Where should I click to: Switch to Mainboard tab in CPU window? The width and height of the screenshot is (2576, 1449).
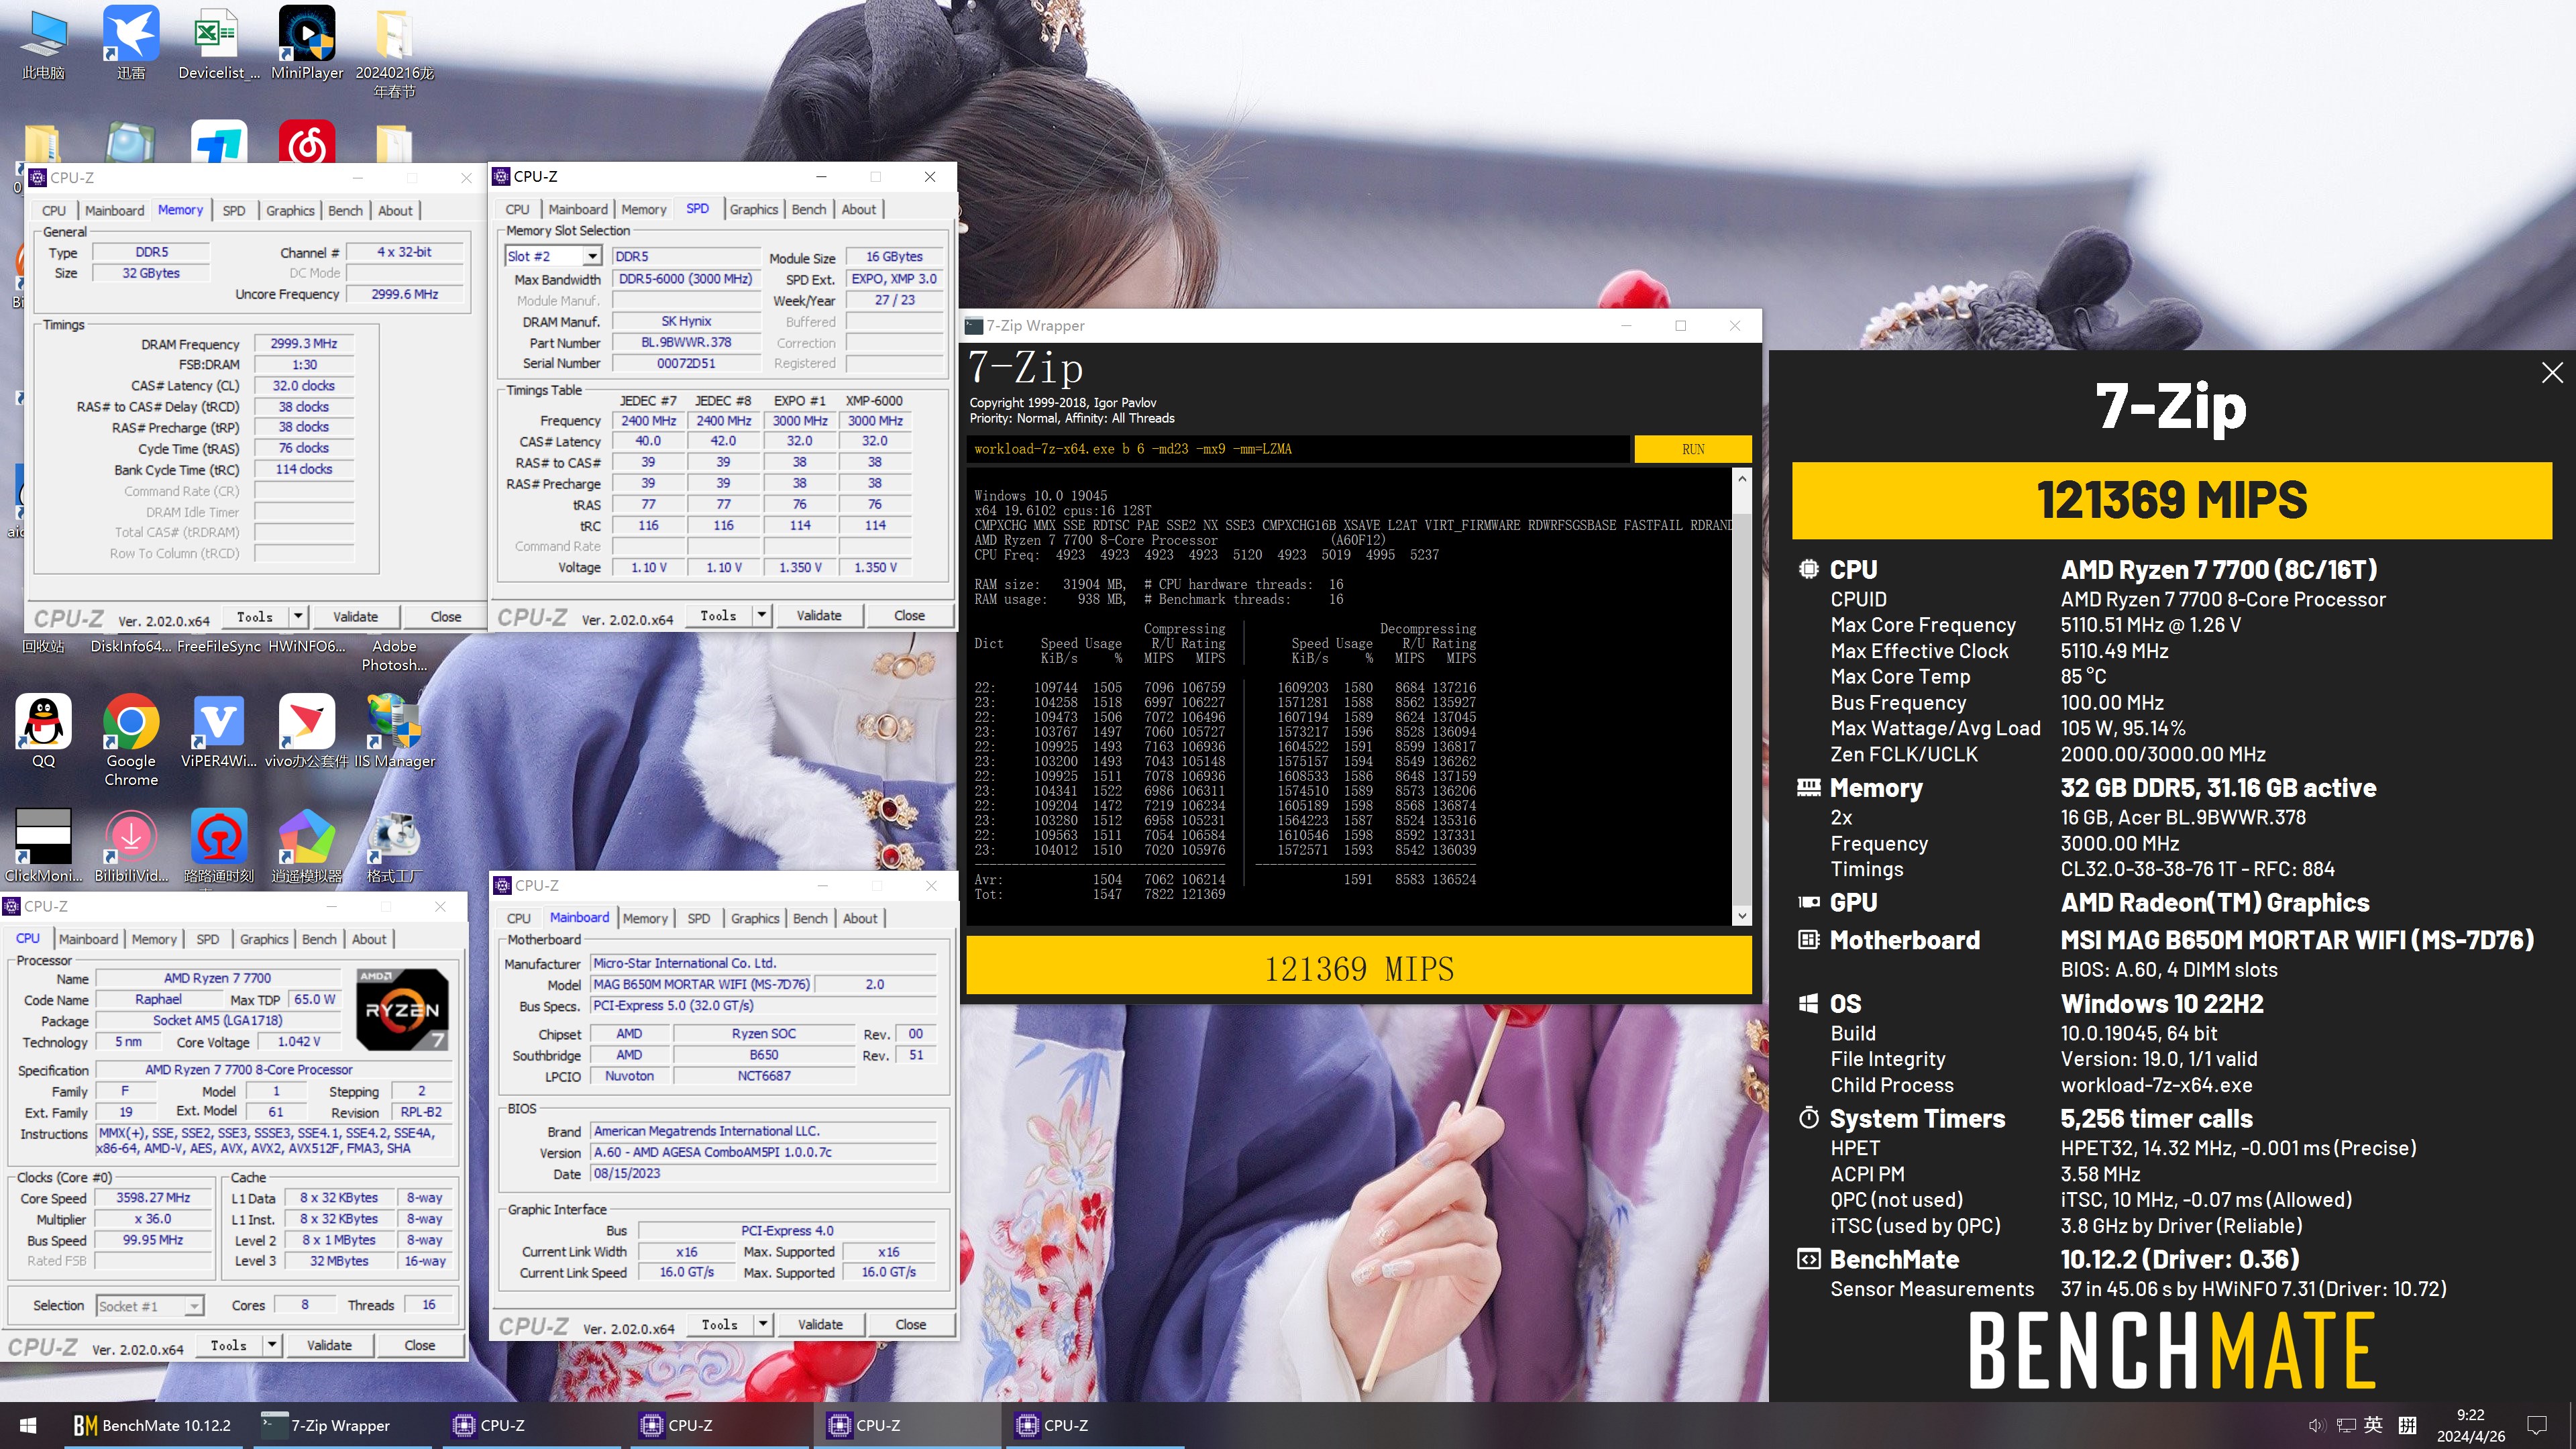(x=88, y=939)
